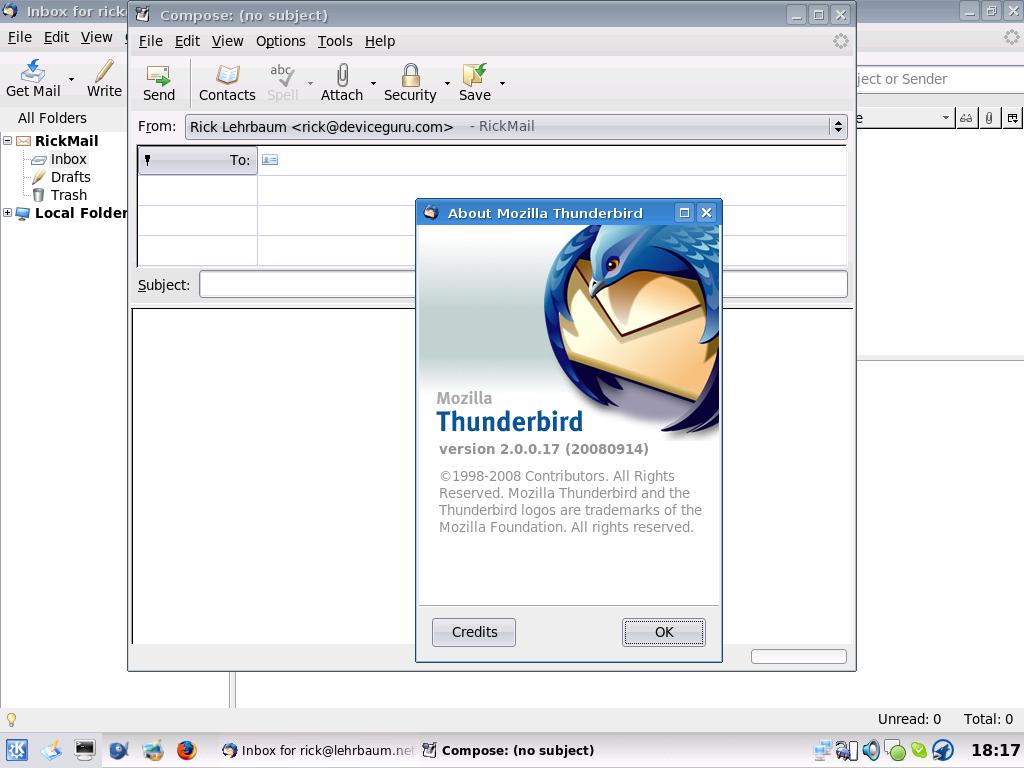
Task: Open the KDE K menu in taskbar
Action: click(16, 750)
